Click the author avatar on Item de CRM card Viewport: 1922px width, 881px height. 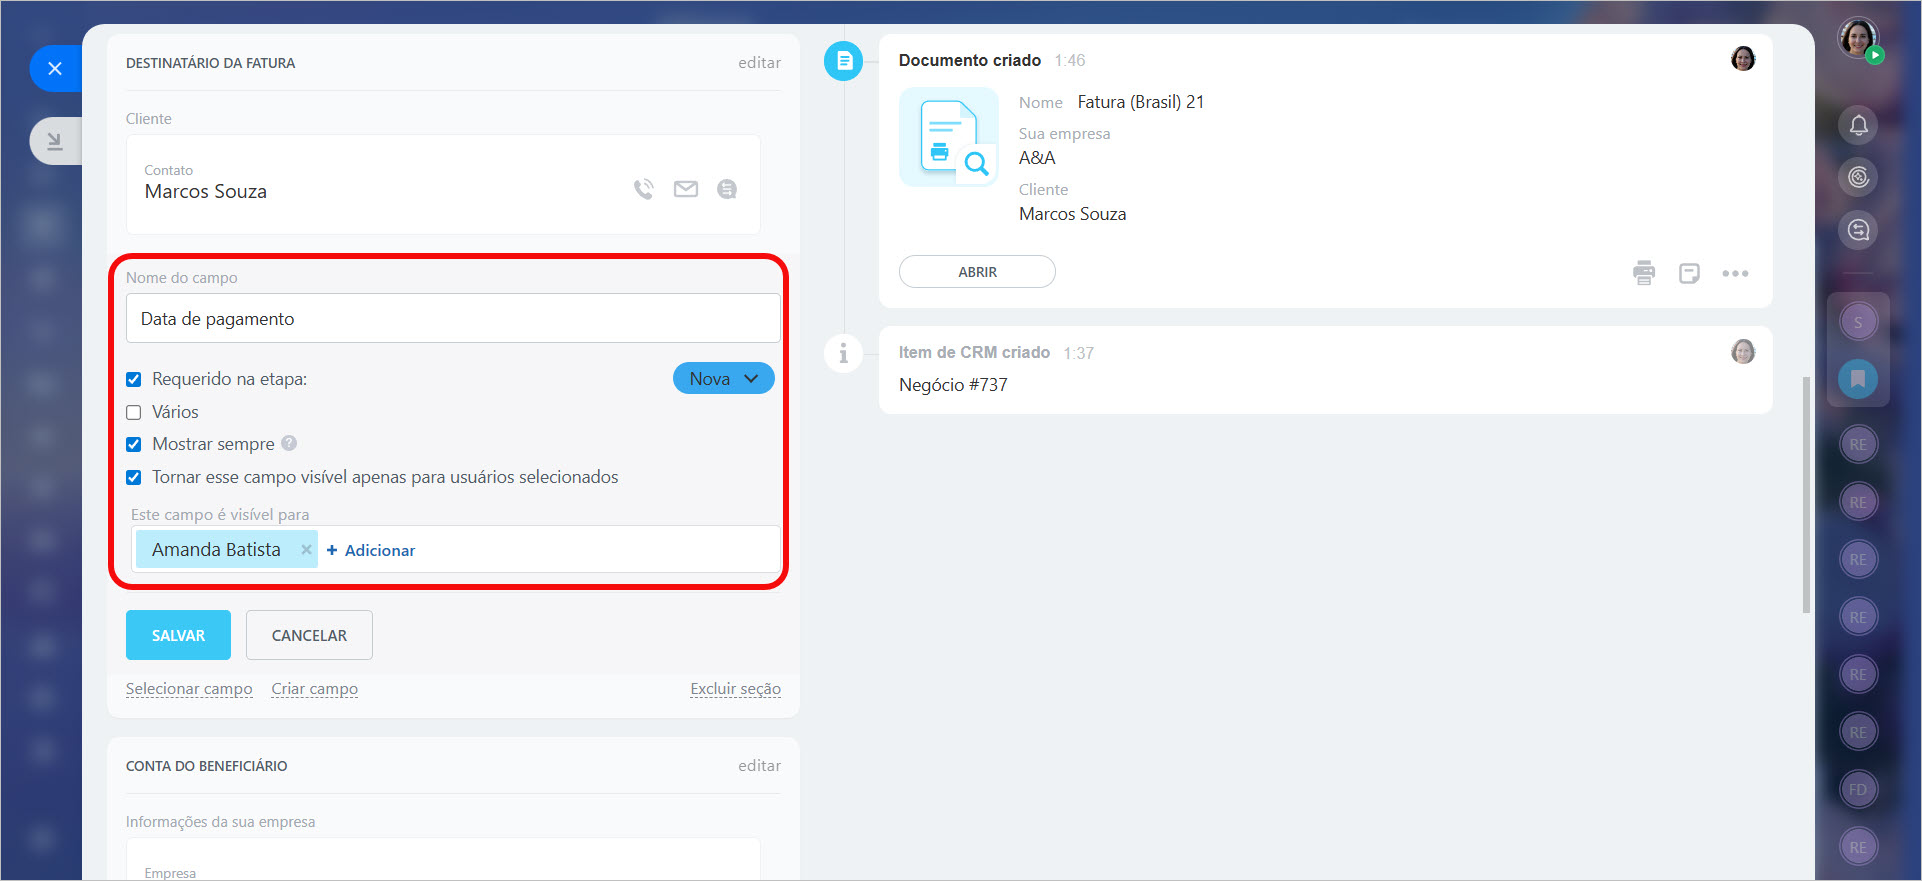coord(1743,352)
